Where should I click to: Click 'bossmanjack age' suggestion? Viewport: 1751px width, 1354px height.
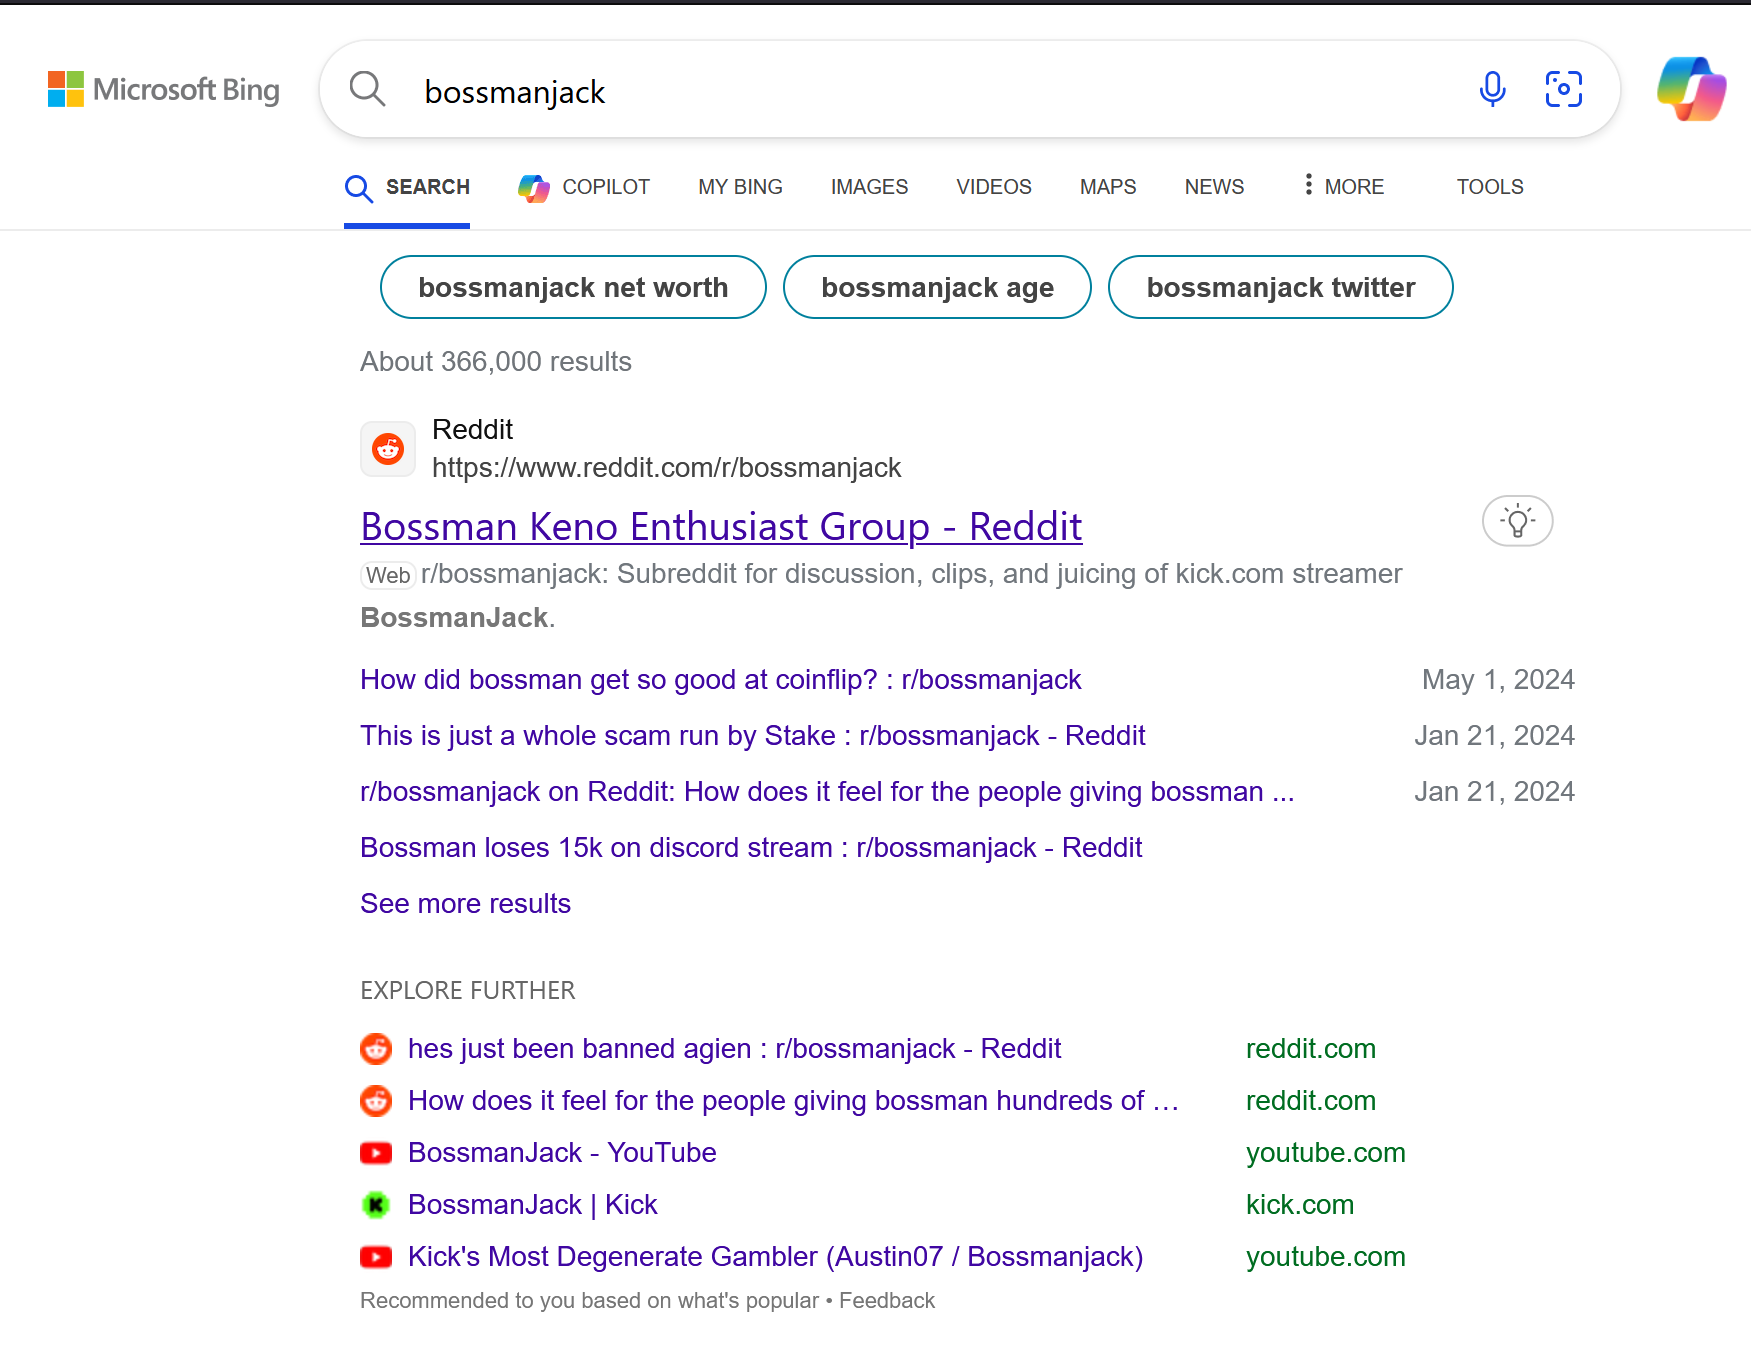click(x=937, y=287)
